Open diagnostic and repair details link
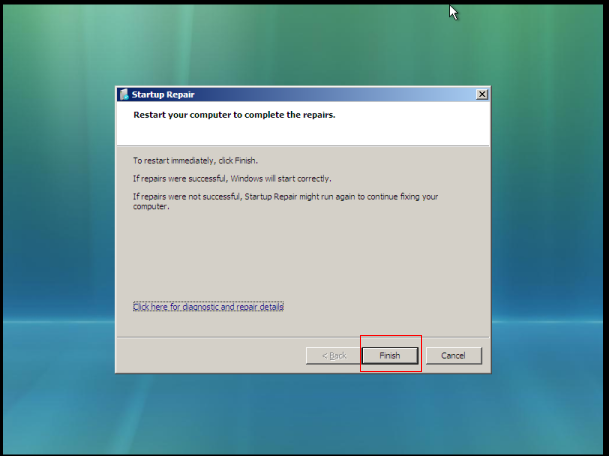The width and height of the screenshot is (609, 456). (x=208, y=307)
